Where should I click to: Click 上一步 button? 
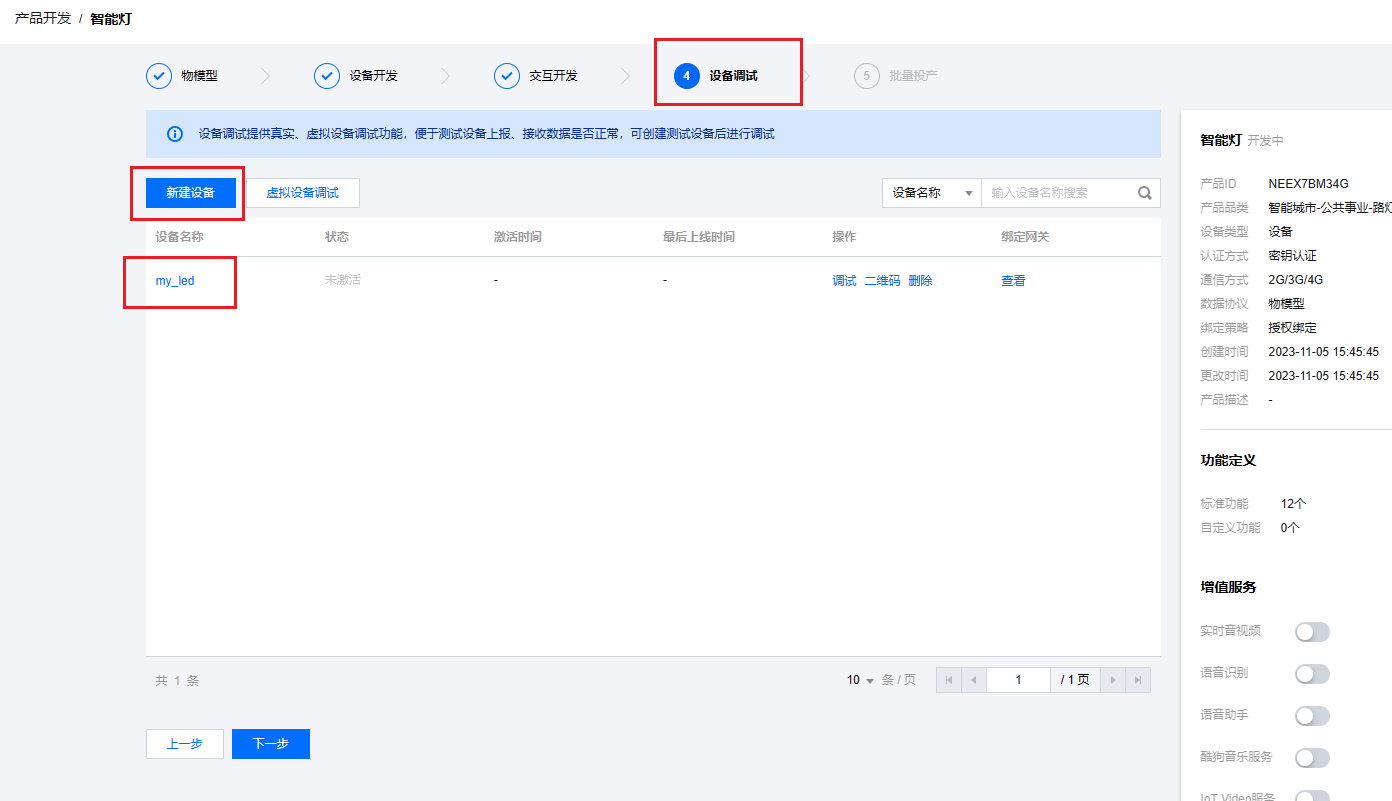point(185,744)
